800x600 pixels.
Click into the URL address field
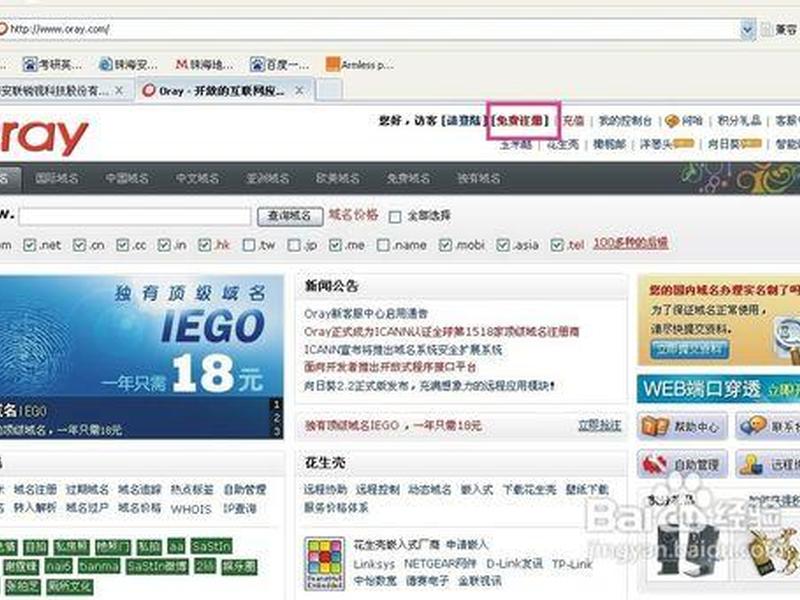tap(372, 29)
